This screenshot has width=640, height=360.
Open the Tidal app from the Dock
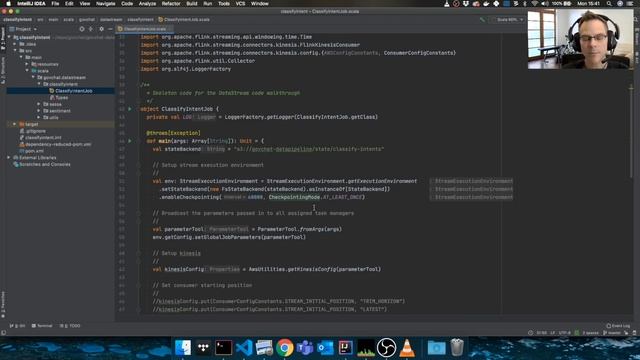(203, 348)
